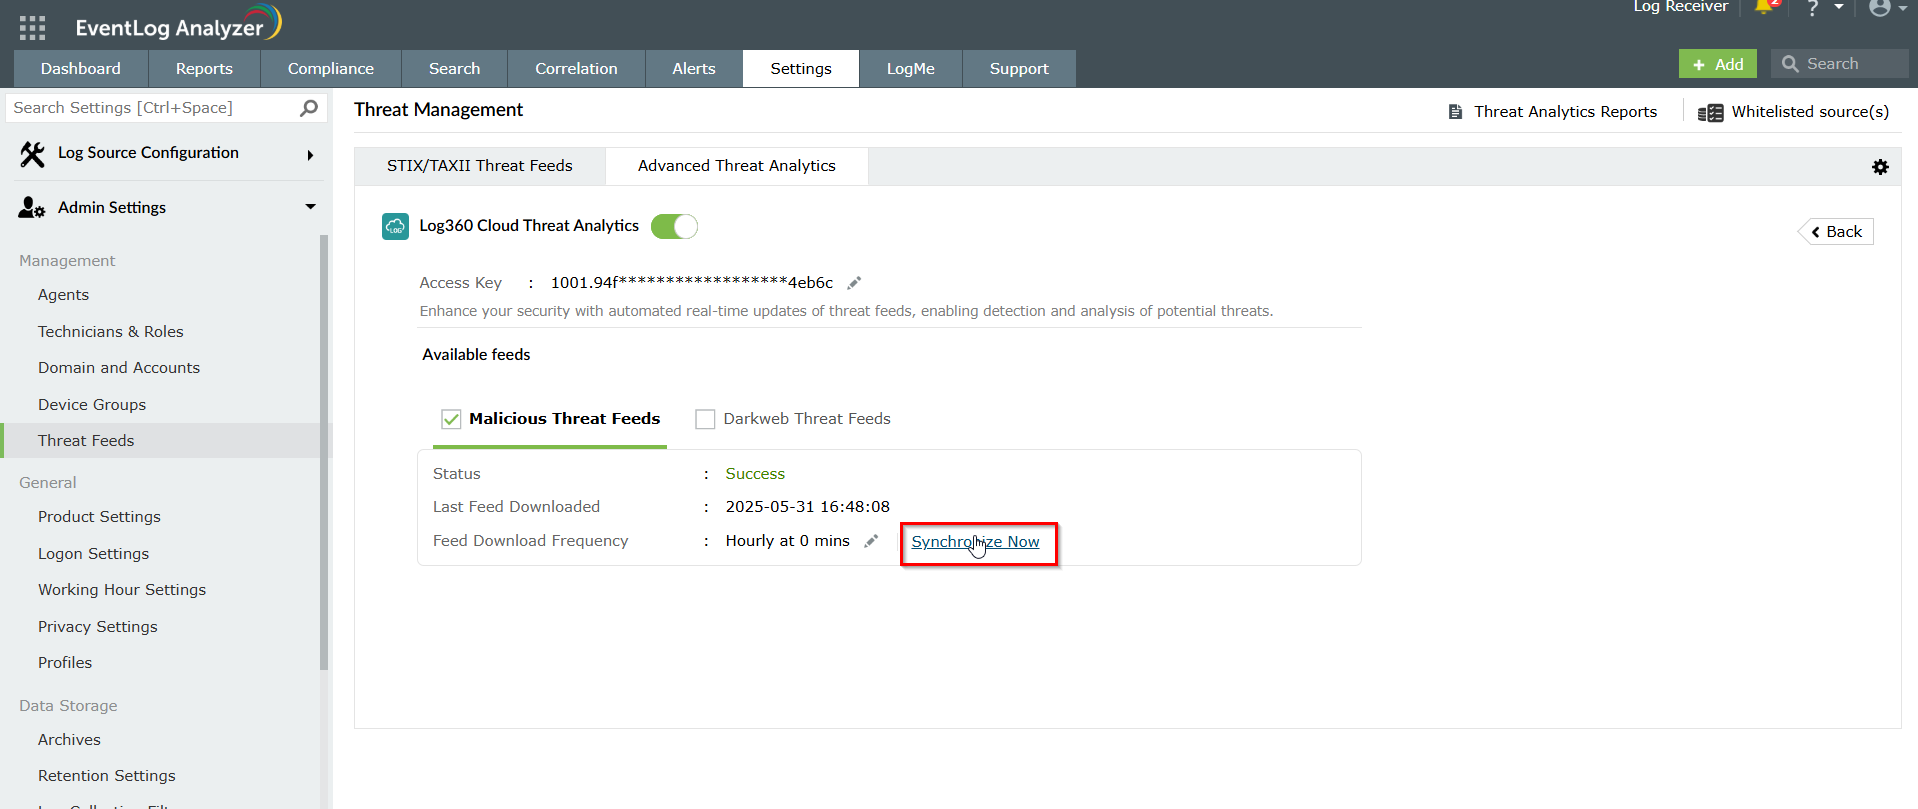
Task: Open the gear settings icon in tab bar
Action: pyautogui.click(x=1880, y=167)
